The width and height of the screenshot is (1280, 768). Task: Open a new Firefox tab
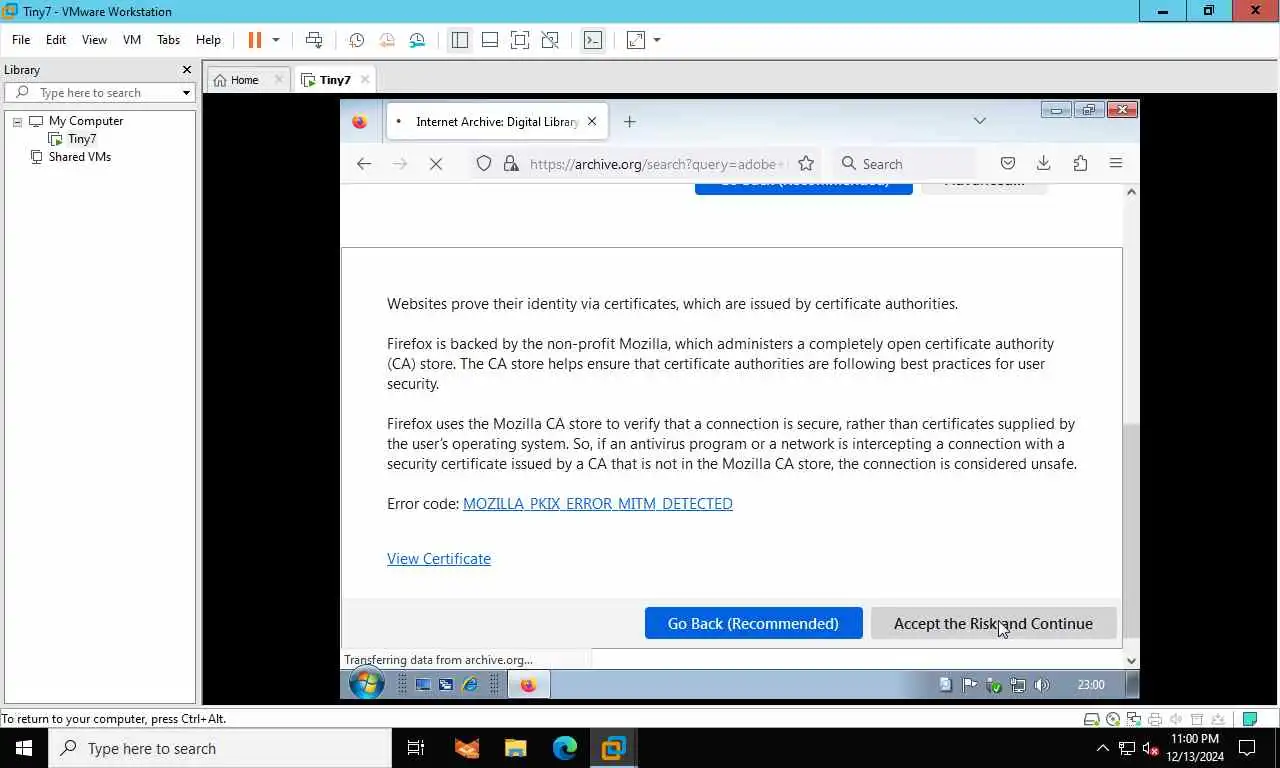629,122
